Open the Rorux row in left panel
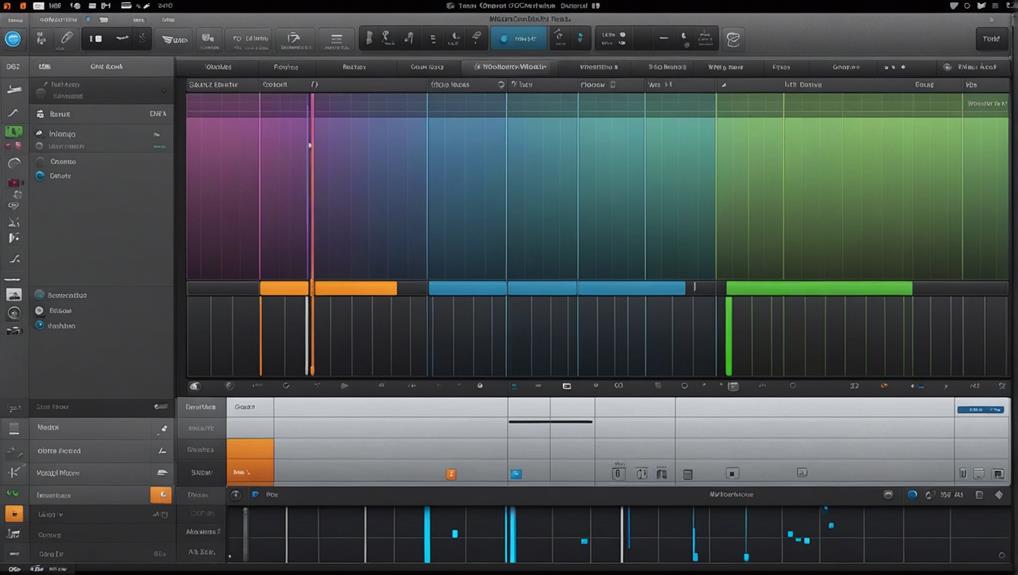This screenshot has width=1018, height=575. coord(101,114)
